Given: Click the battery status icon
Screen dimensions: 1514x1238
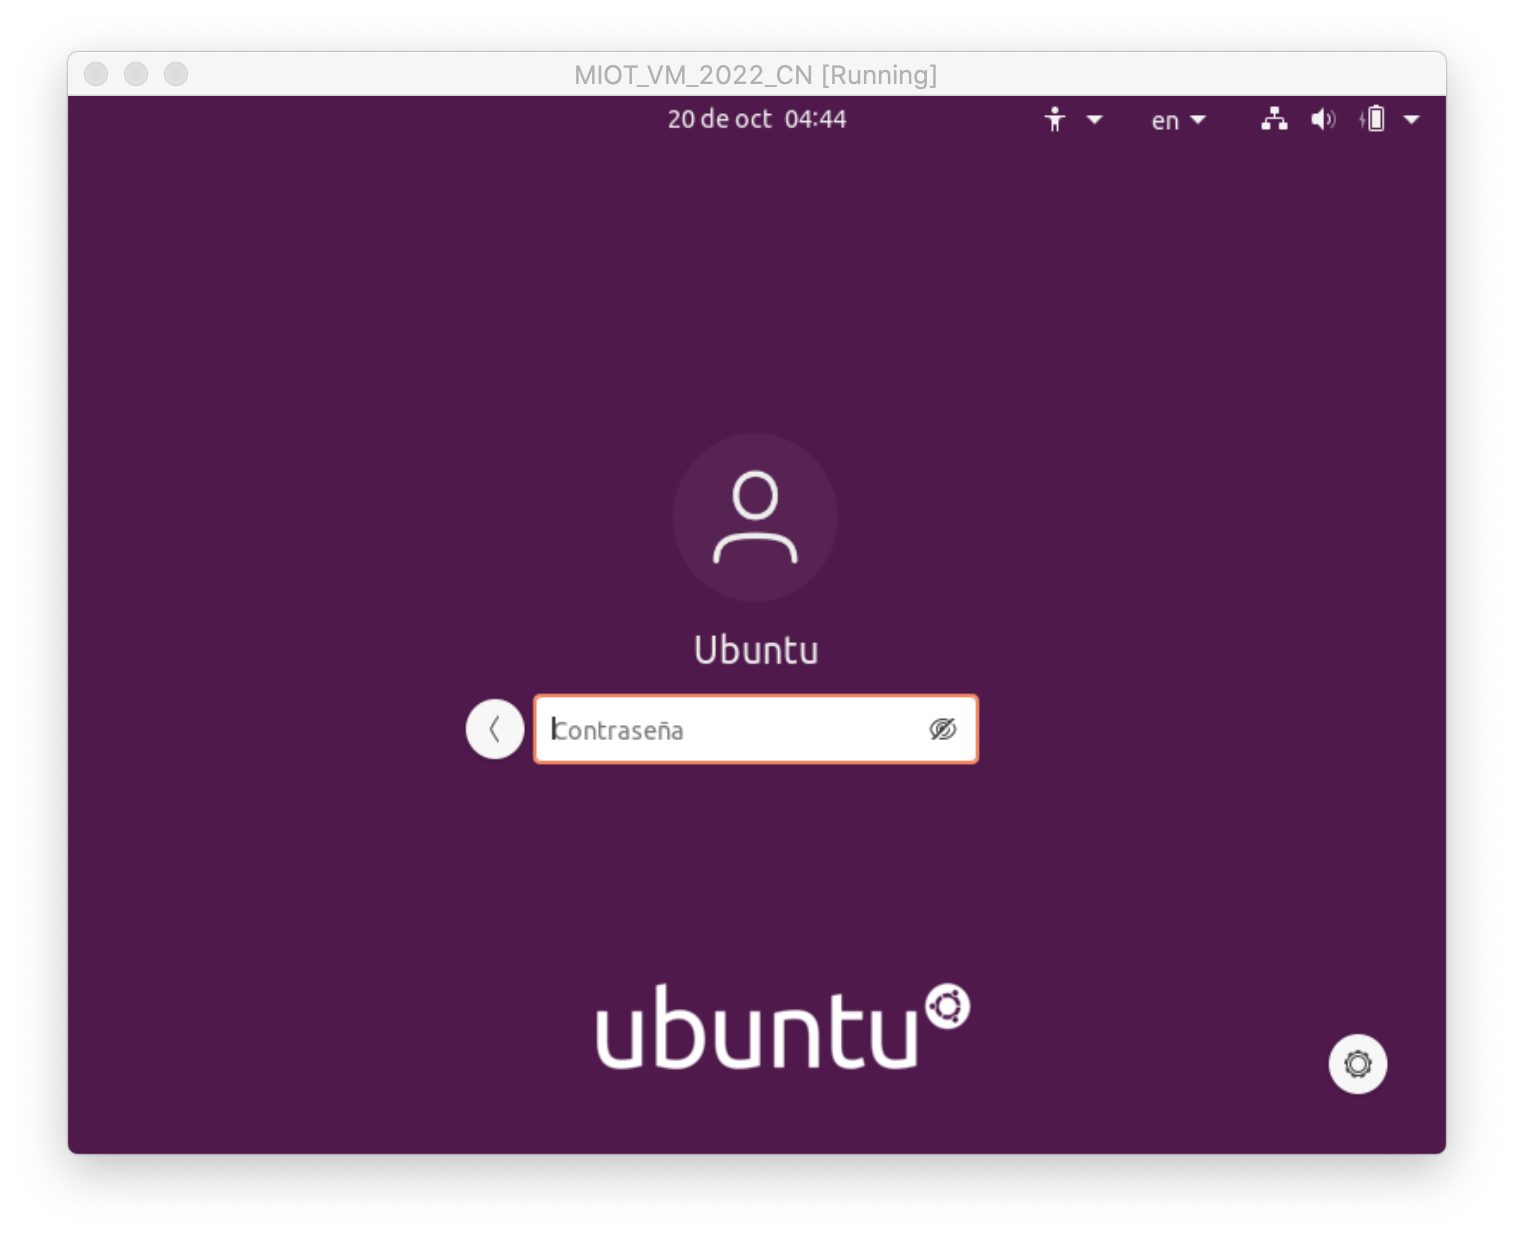Looking at the screenshot, I should tap(1373, 119).
